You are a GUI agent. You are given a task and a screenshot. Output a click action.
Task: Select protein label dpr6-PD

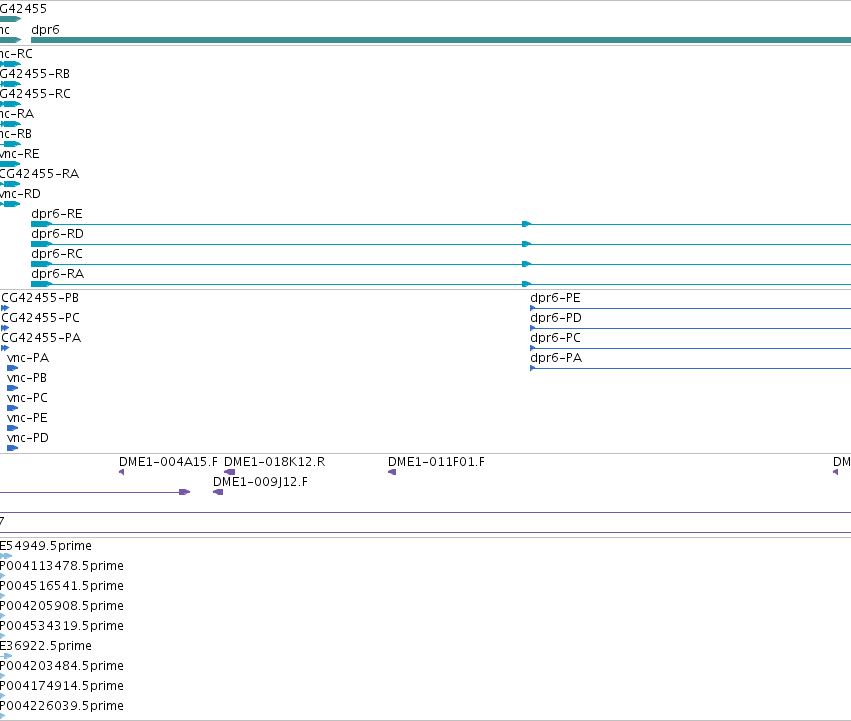click(556, 318)
